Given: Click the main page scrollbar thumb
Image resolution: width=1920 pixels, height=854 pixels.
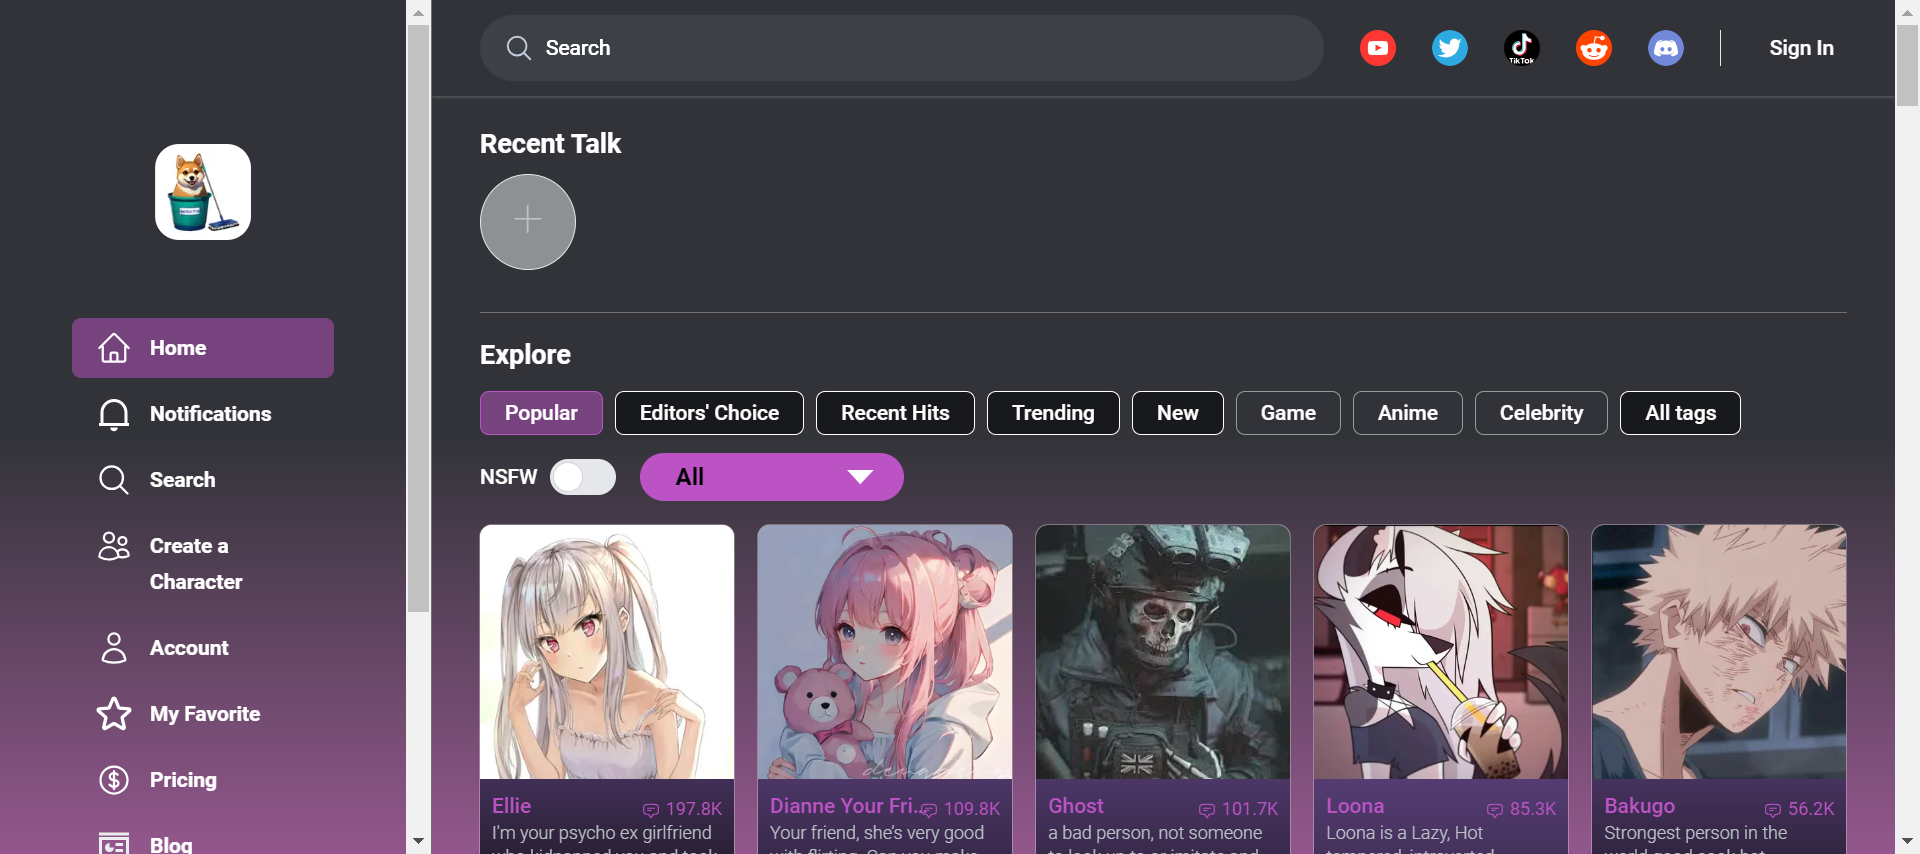Looking at the screenshot, I should point(1908,65).
